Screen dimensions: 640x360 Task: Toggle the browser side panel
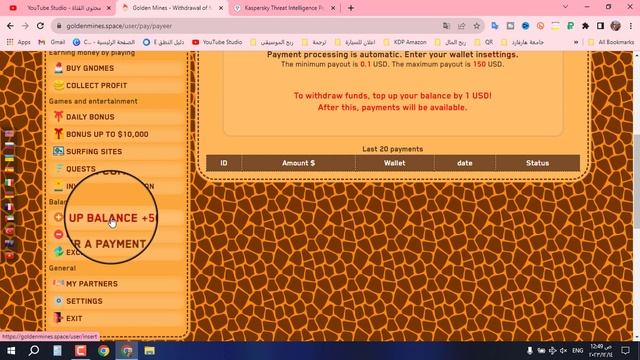point(600,26)
